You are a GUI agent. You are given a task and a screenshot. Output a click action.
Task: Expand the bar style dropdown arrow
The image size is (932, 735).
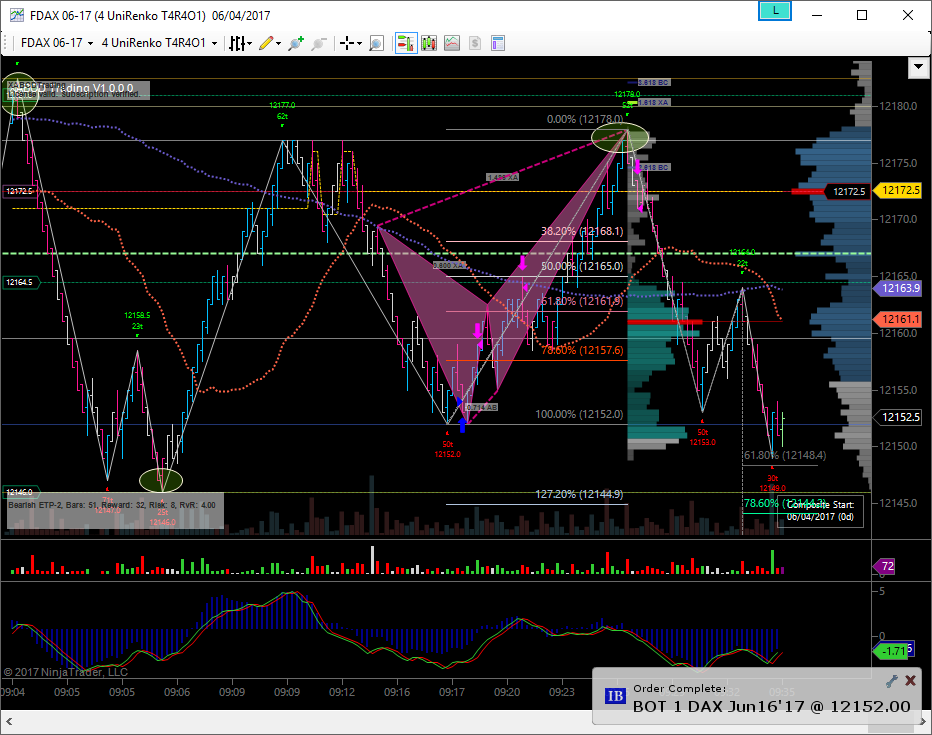coord(250,43)
